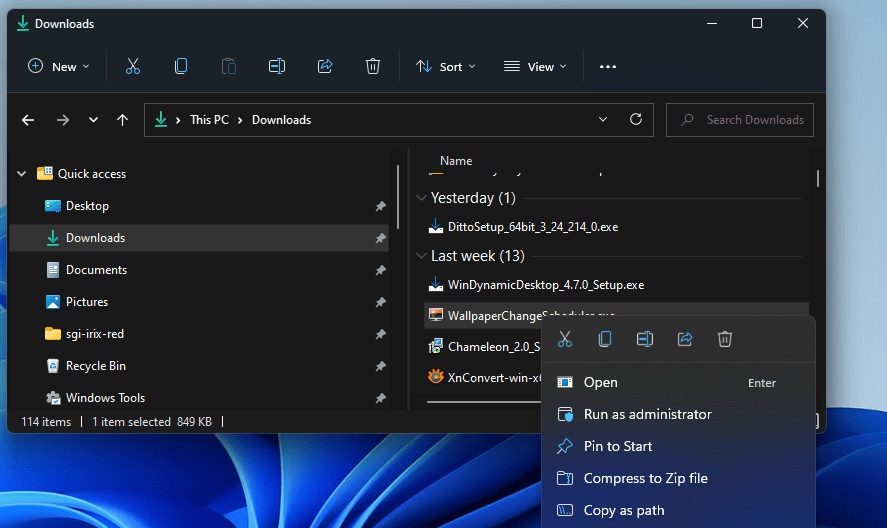This screenshot has height=528, width=887.
Task: Open recent locations dropdown arrow
Action: point(93,120)
